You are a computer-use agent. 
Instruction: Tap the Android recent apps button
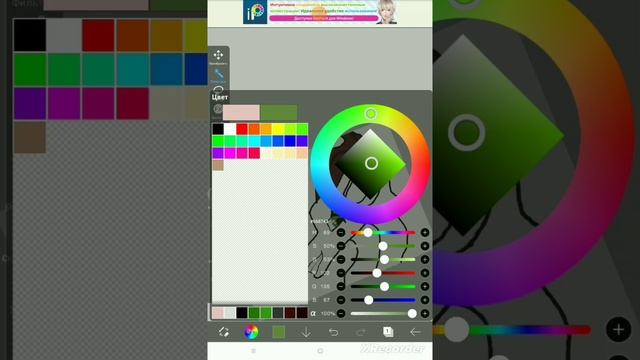(x=253, y=351)
